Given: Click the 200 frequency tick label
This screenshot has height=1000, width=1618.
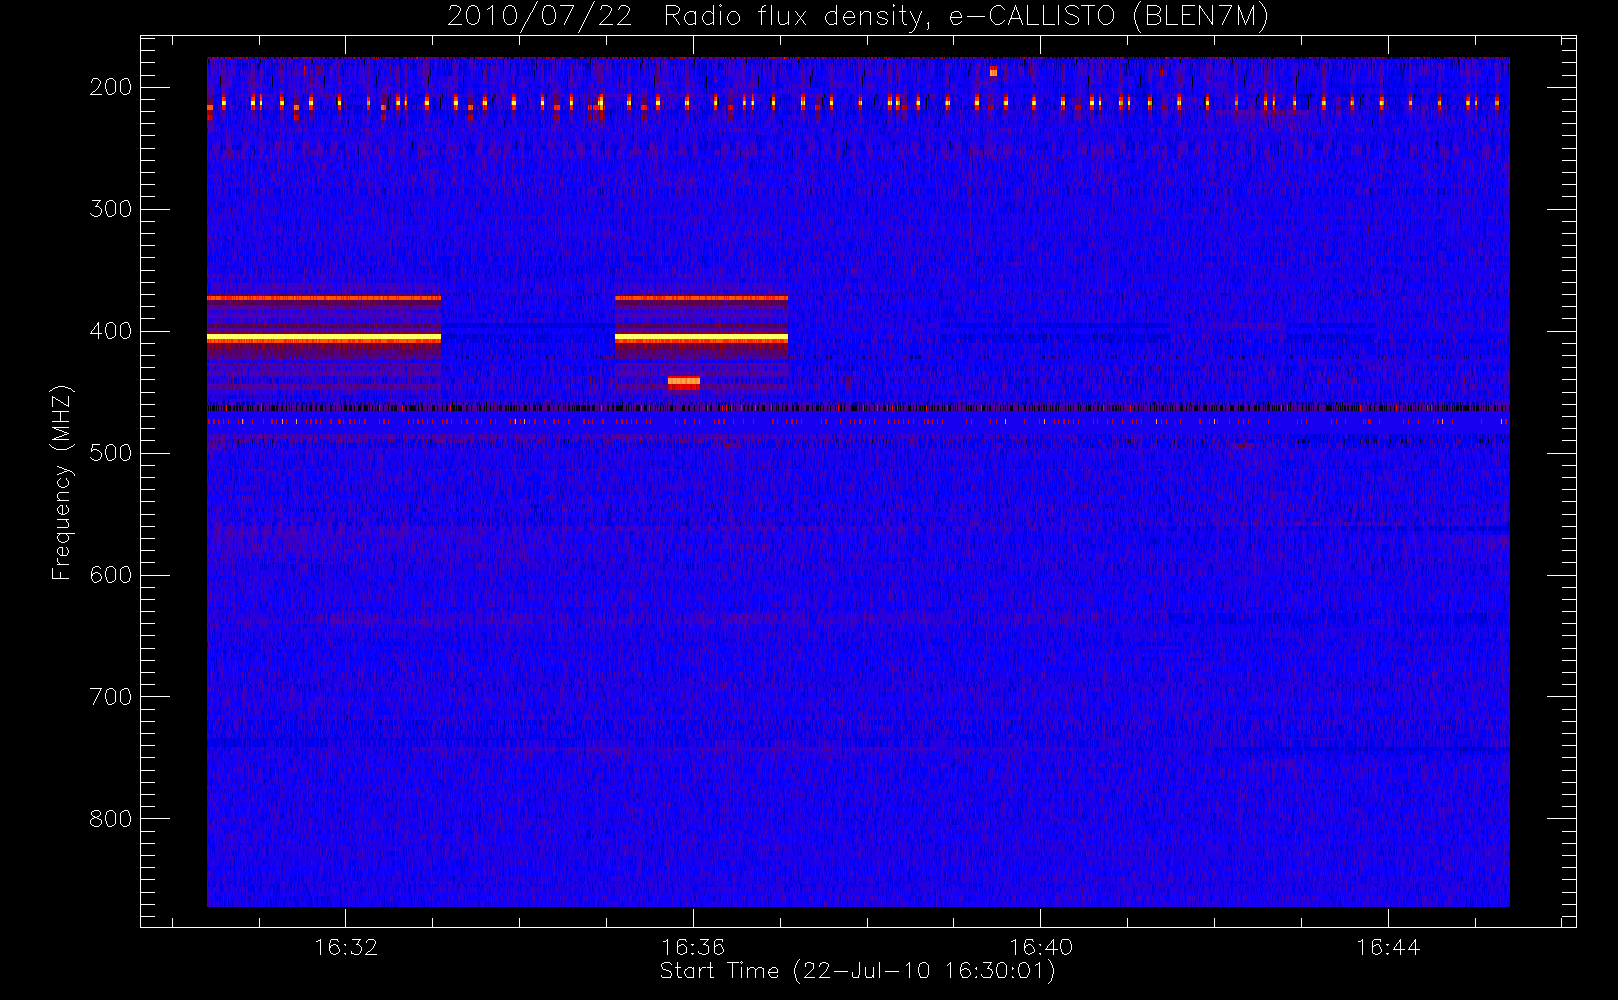Looking at the screenshot, I should click(110, 87).
